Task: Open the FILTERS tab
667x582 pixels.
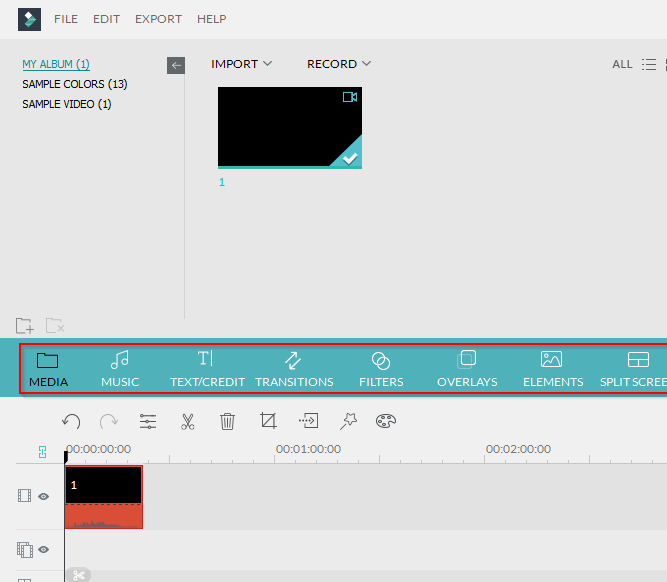Action: (x=381, y=369)
